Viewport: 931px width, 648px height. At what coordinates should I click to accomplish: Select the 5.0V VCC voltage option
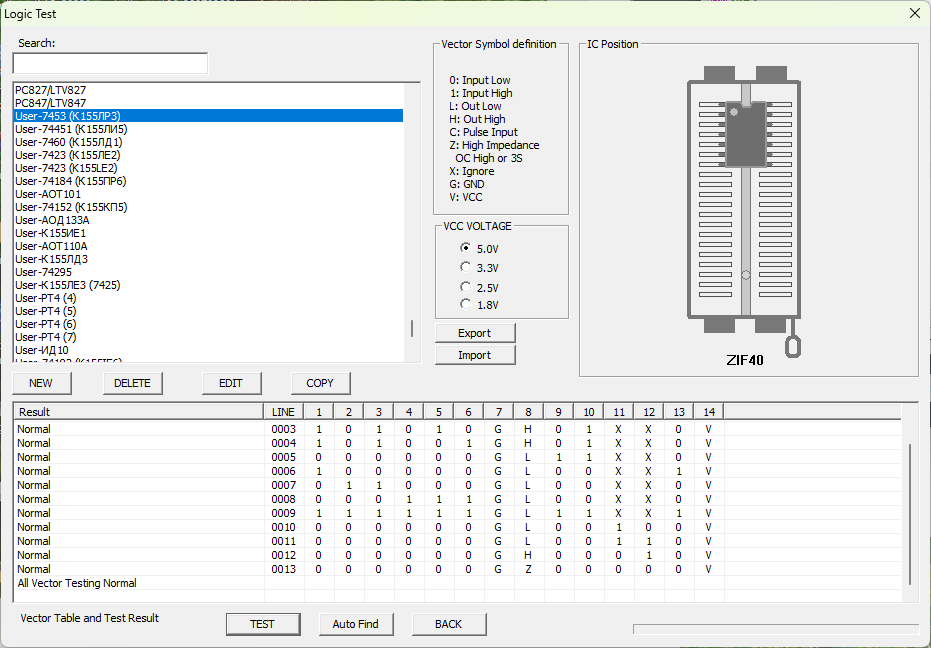(465, 248)
